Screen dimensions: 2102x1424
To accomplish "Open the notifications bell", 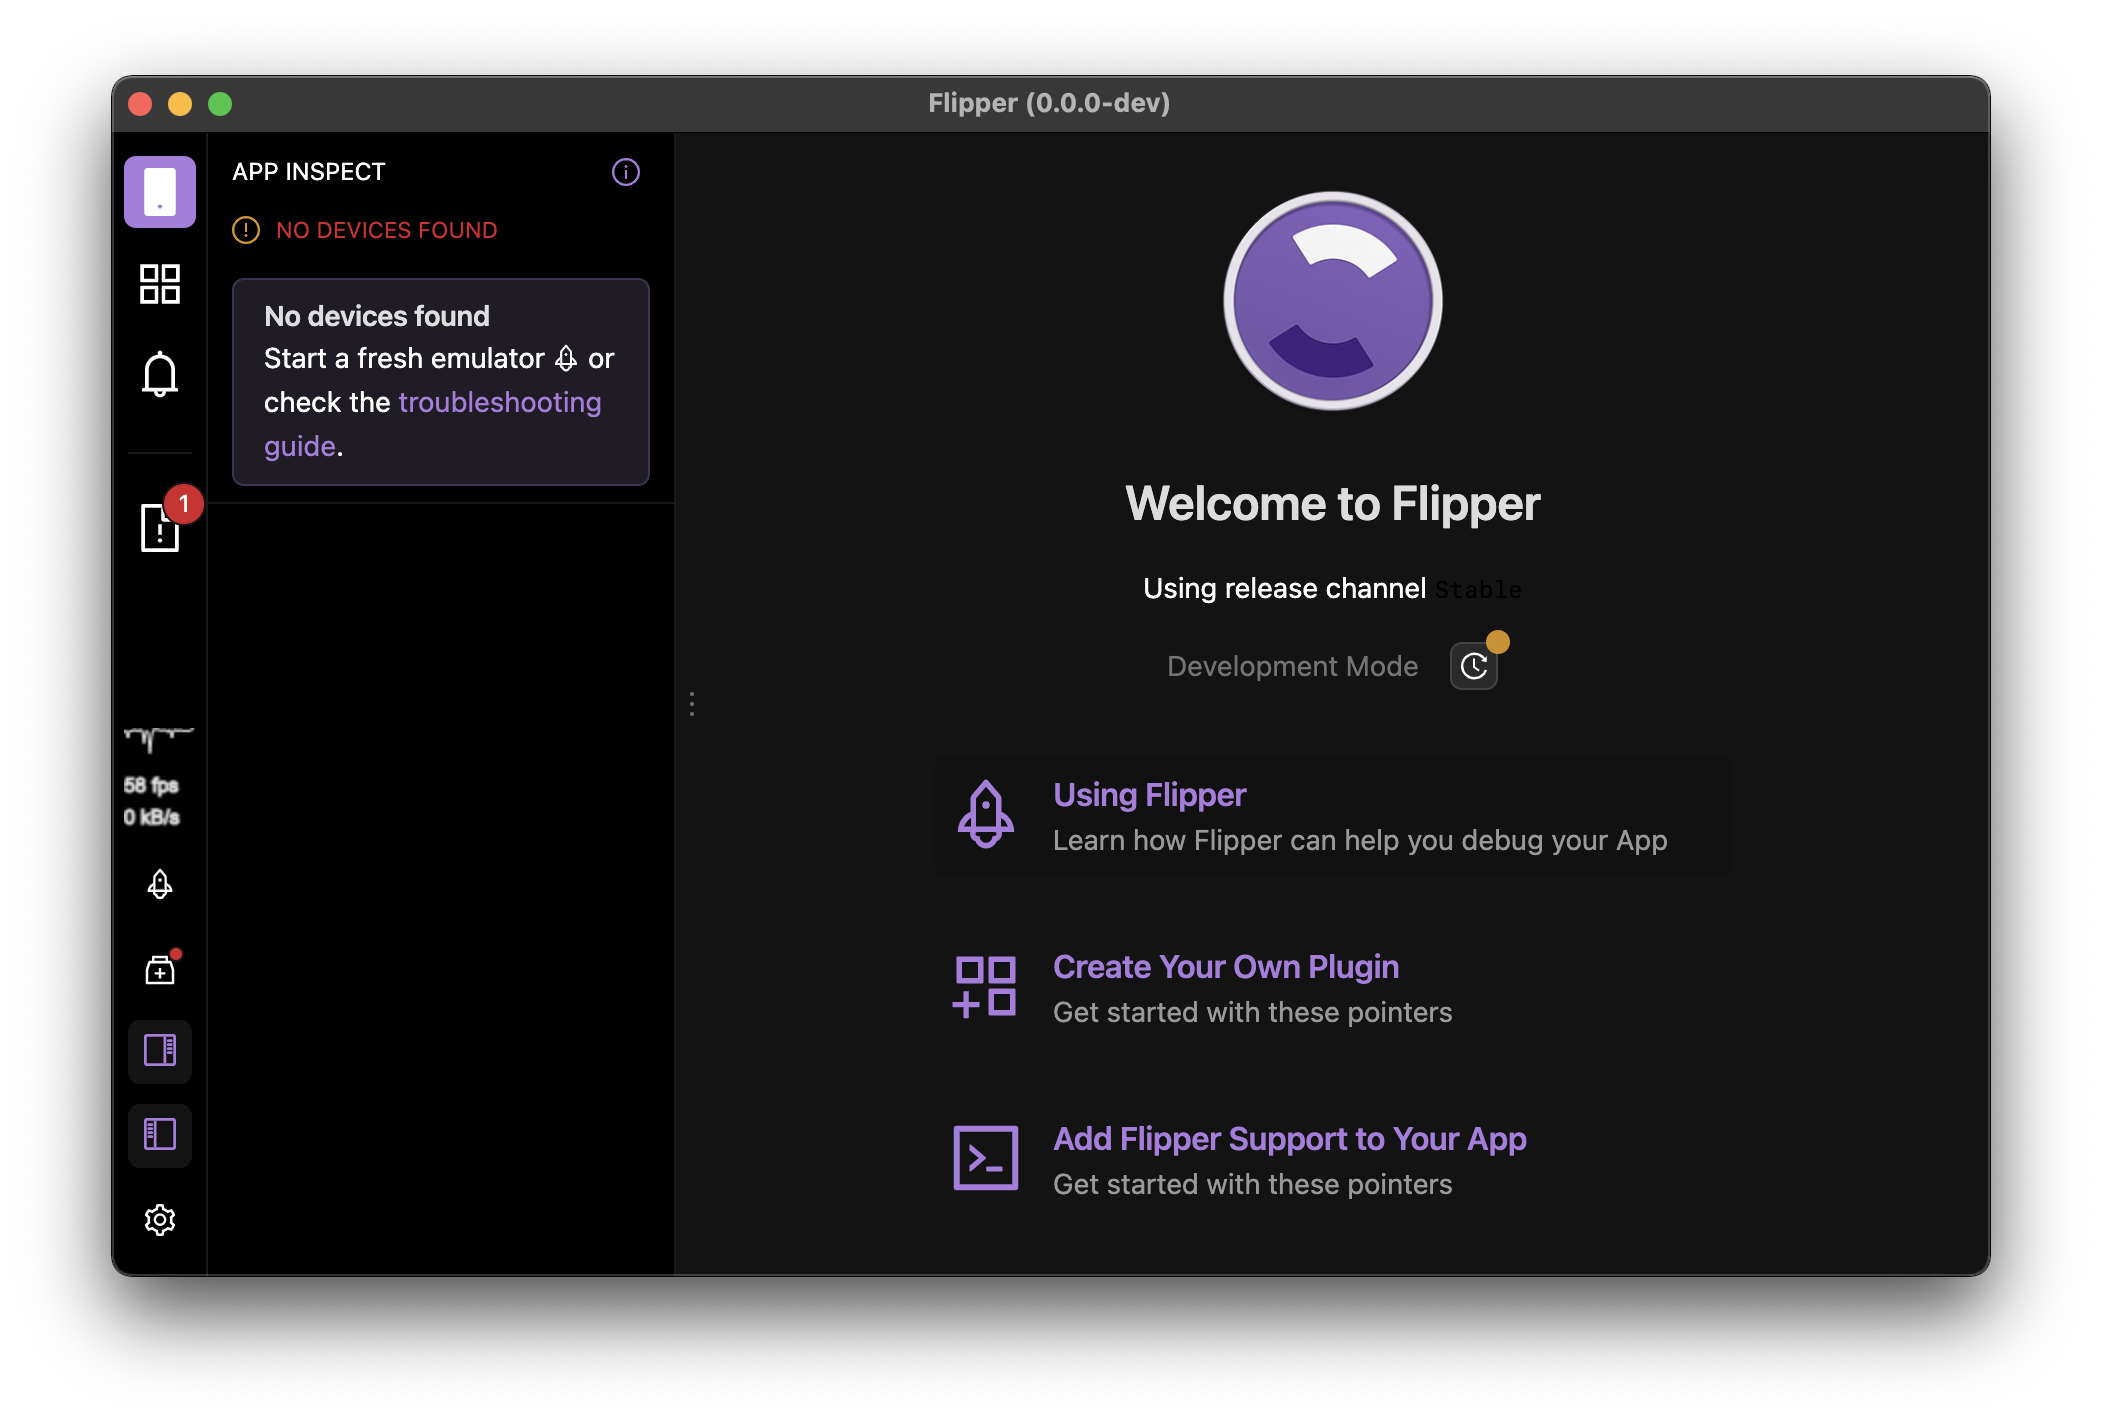I will coord(160,375).
